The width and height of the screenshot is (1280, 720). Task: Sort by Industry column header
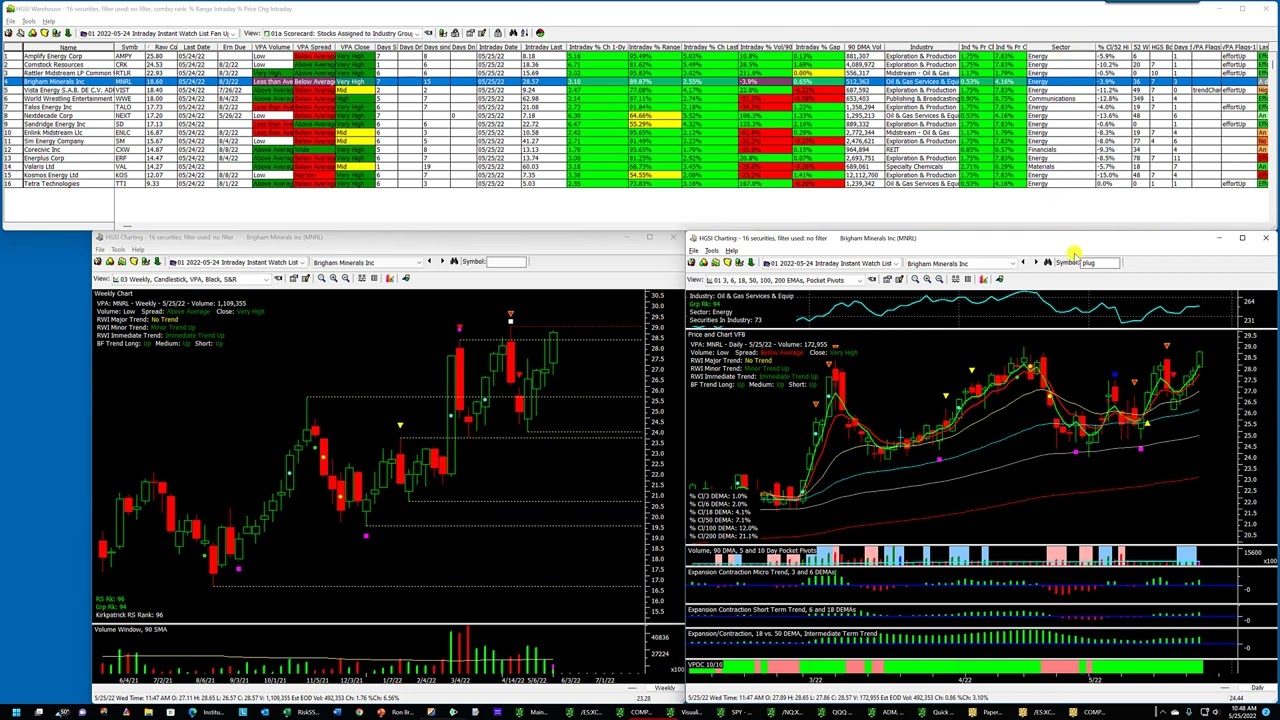point(921,47)
